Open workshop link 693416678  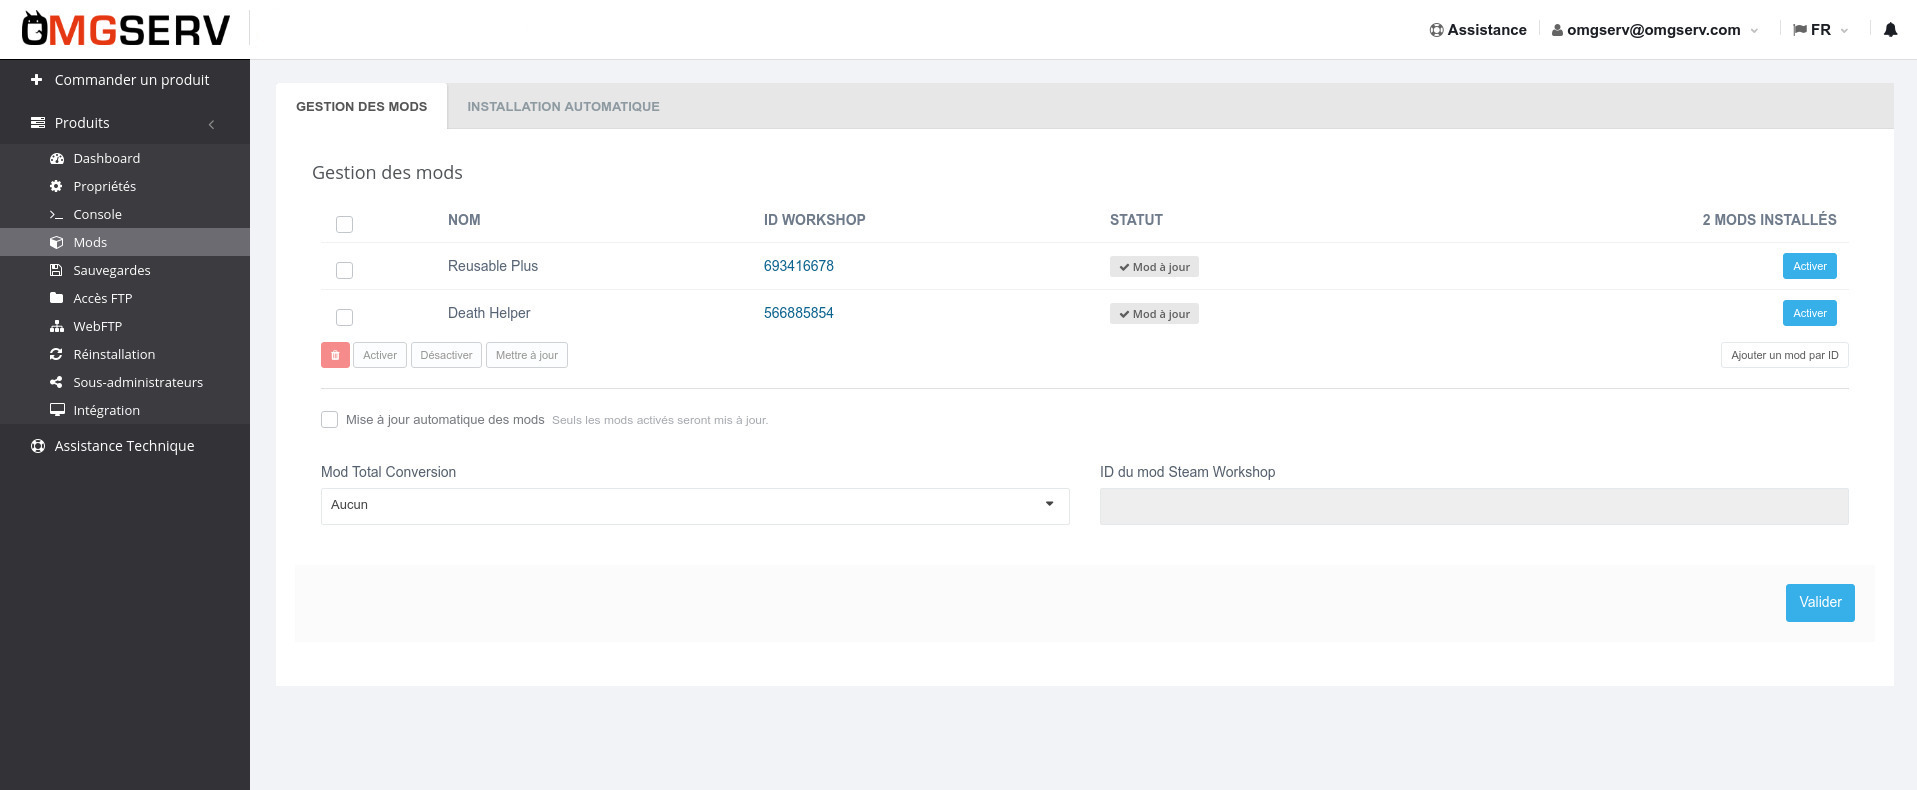coord(799,266)
